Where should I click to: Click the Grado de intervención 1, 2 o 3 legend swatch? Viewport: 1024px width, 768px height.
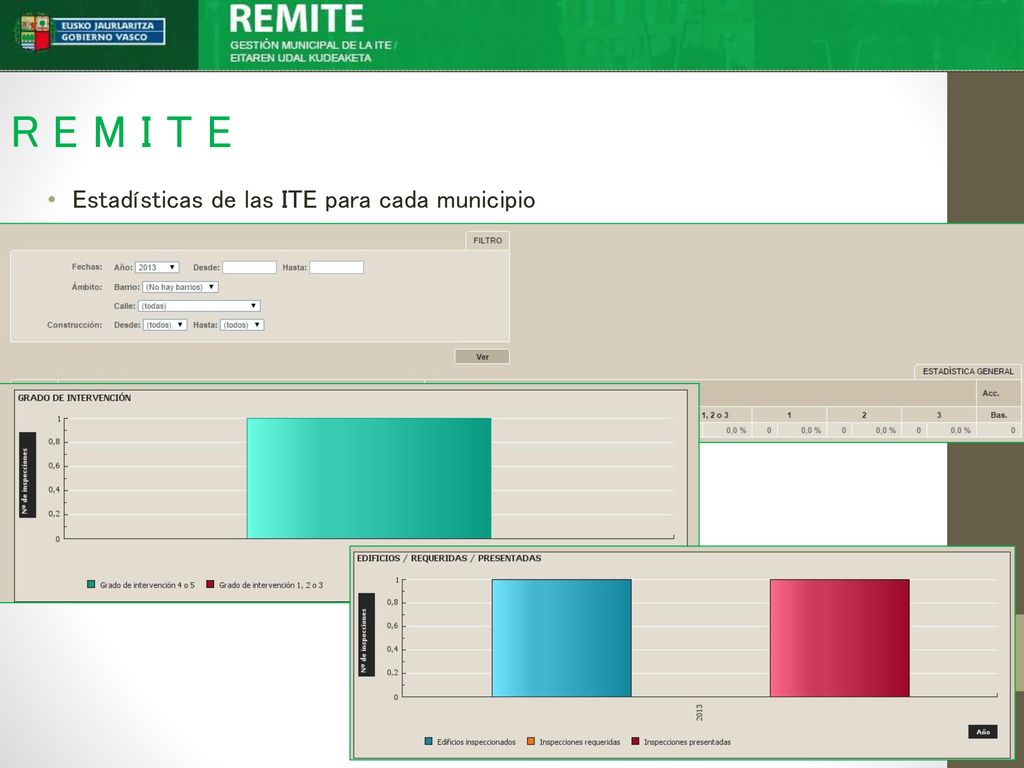click(x=210, y=584)
